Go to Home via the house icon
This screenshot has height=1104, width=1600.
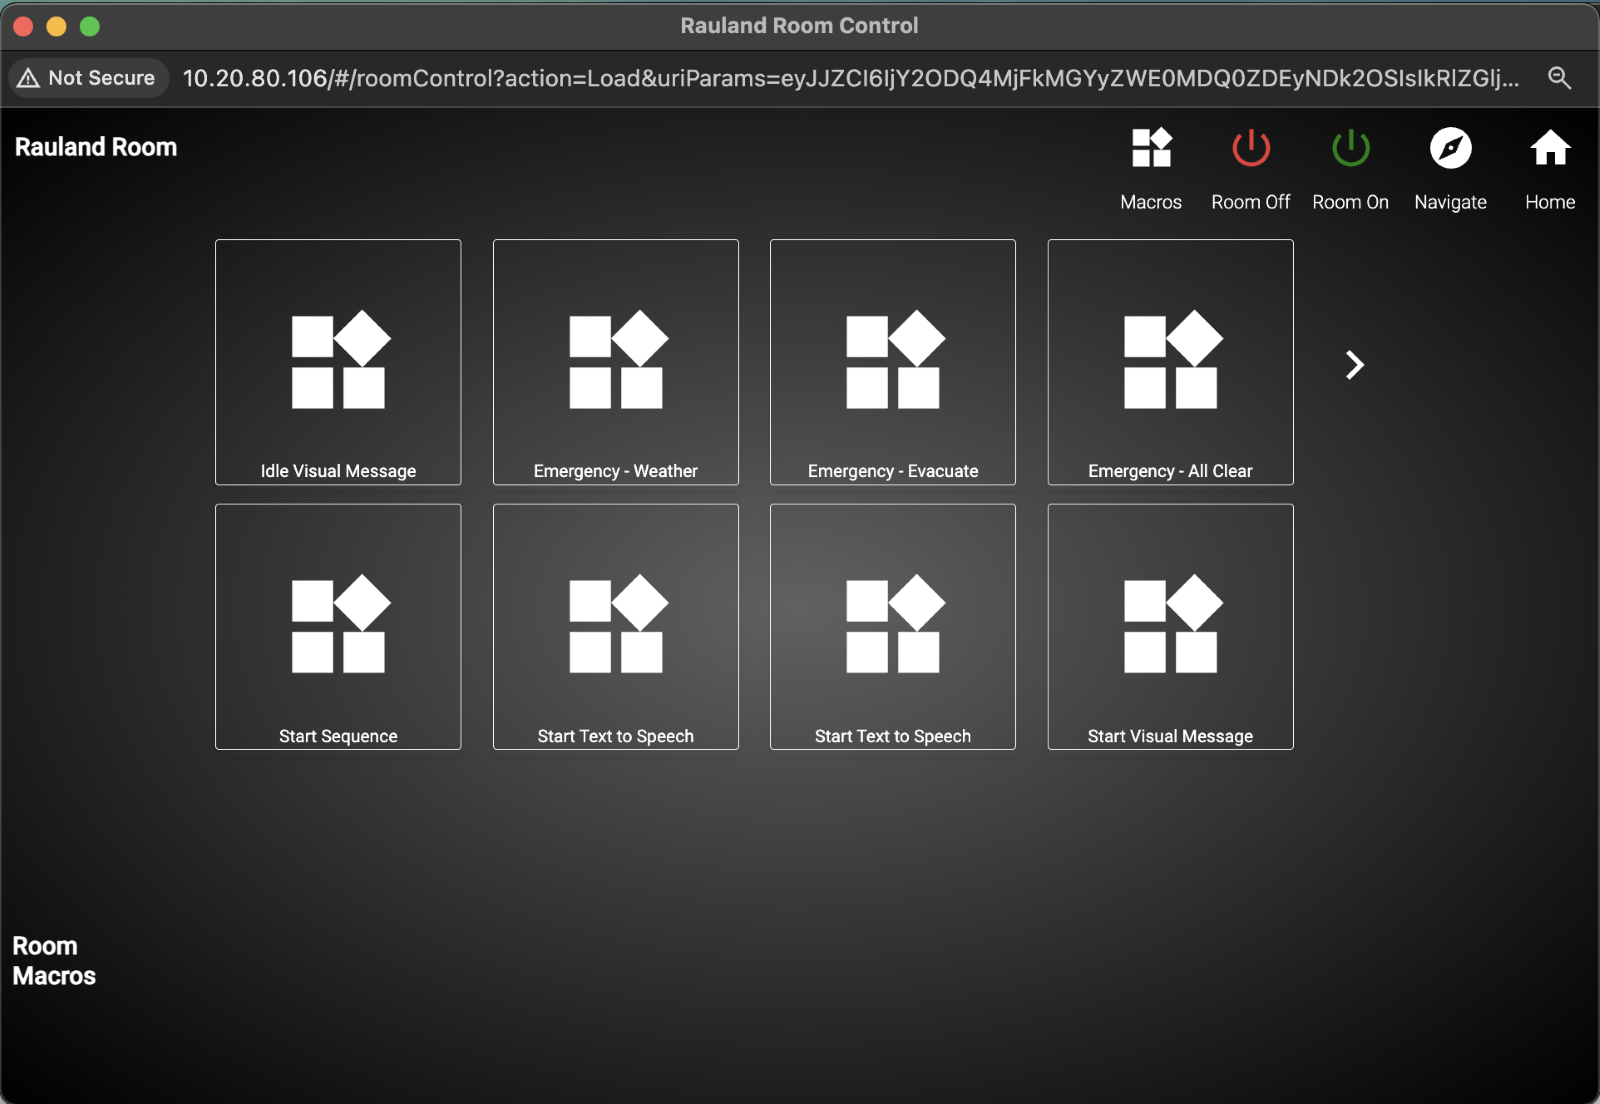coord(1550,148)
